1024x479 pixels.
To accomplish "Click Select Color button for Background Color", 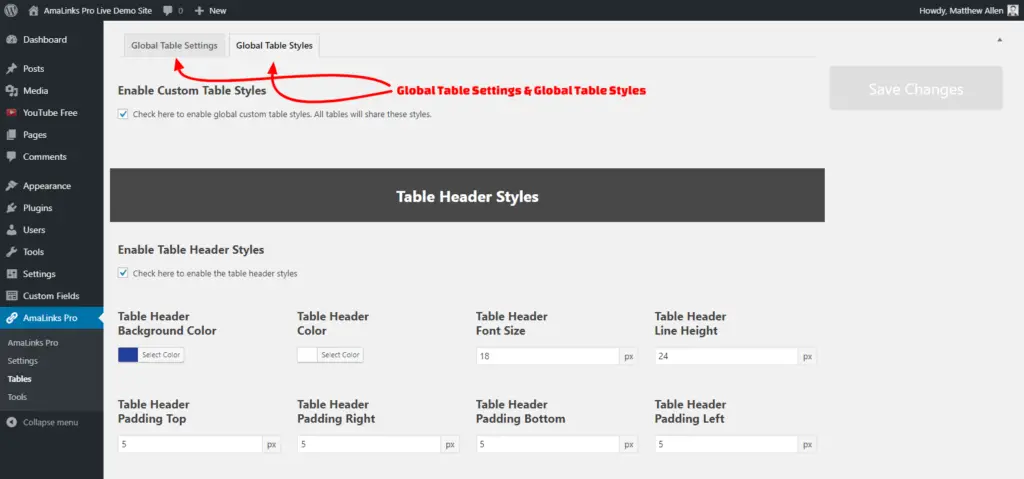I will pos(161,355).
